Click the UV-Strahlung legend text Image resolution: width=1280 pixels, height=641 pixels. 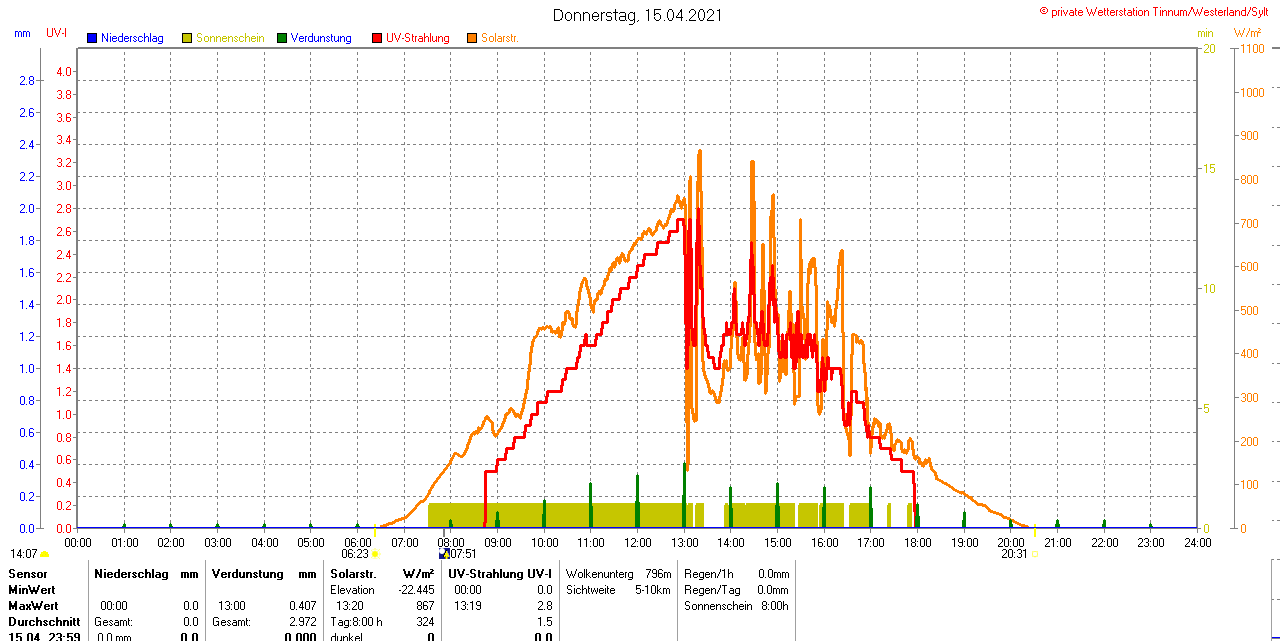coord(418,38)
